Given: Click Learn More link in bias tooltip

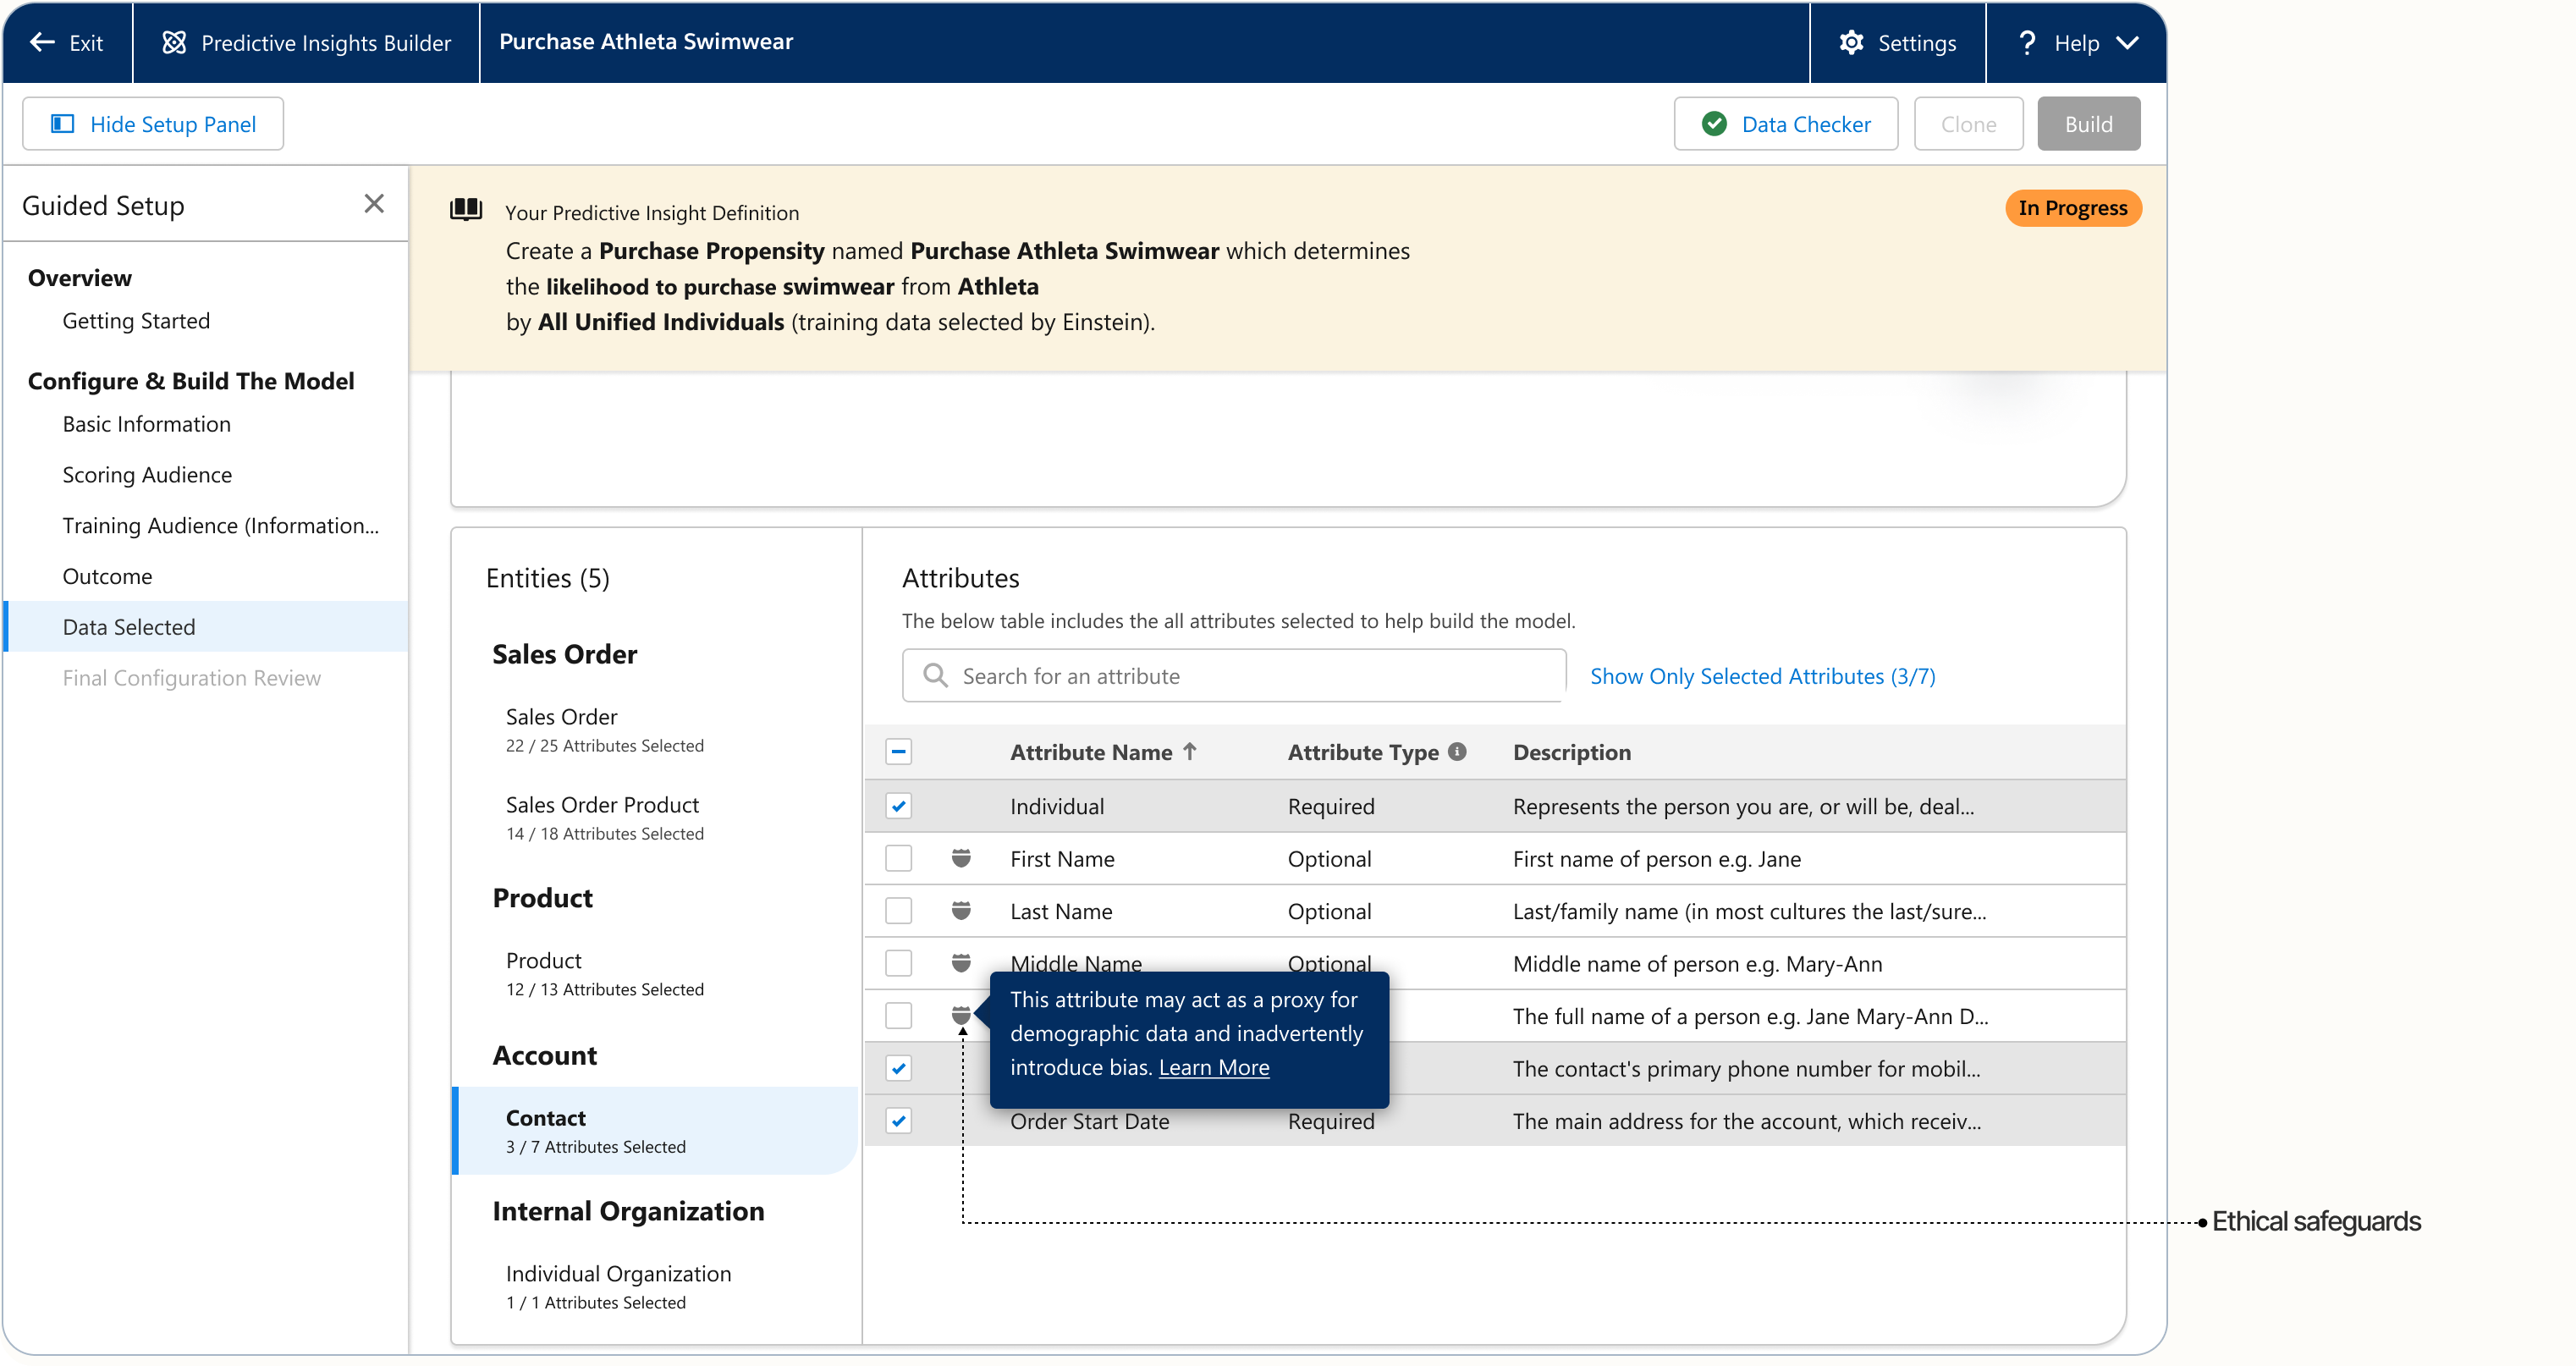Looking at the screenshot, I should point(1214,1068).
